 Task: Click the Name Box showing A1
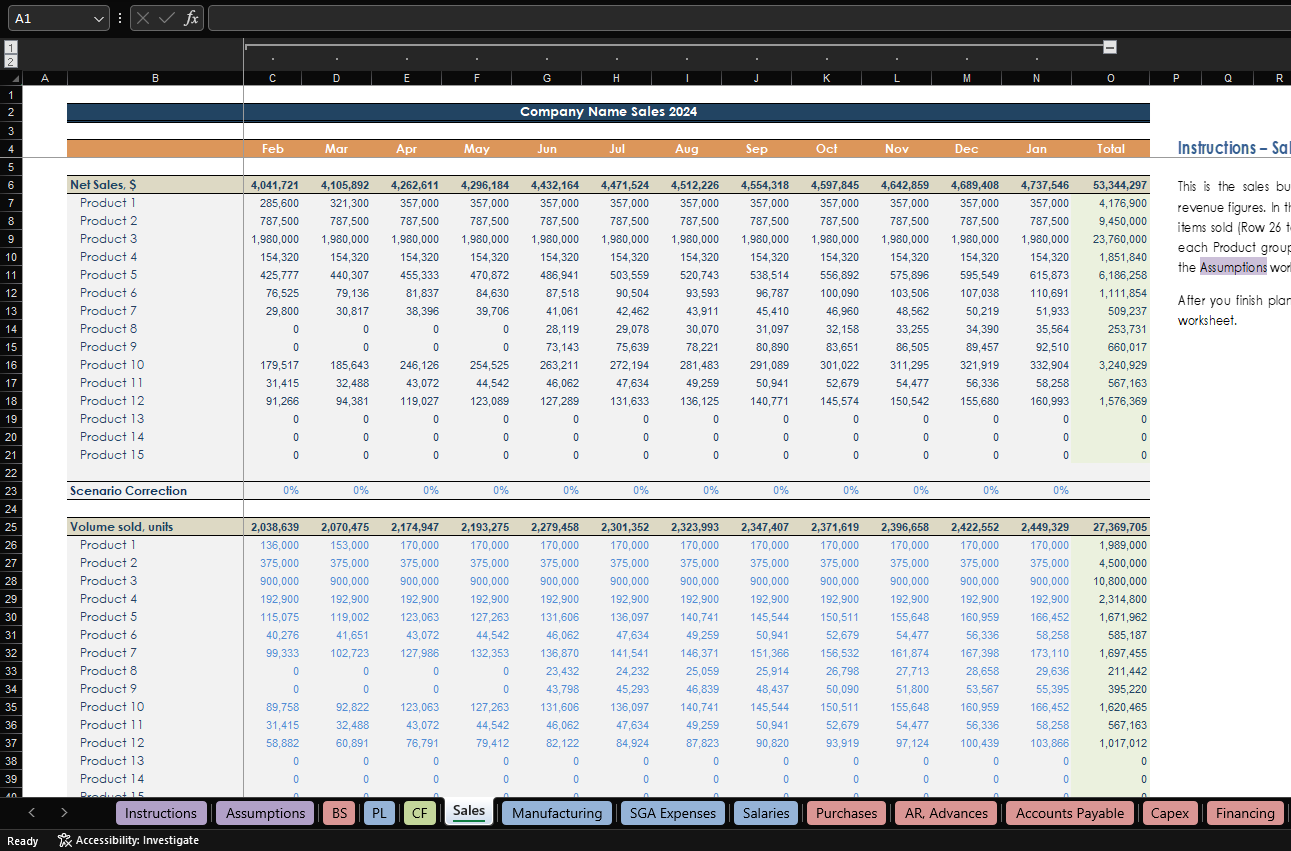pyautogui.click(x=50, y=18)
